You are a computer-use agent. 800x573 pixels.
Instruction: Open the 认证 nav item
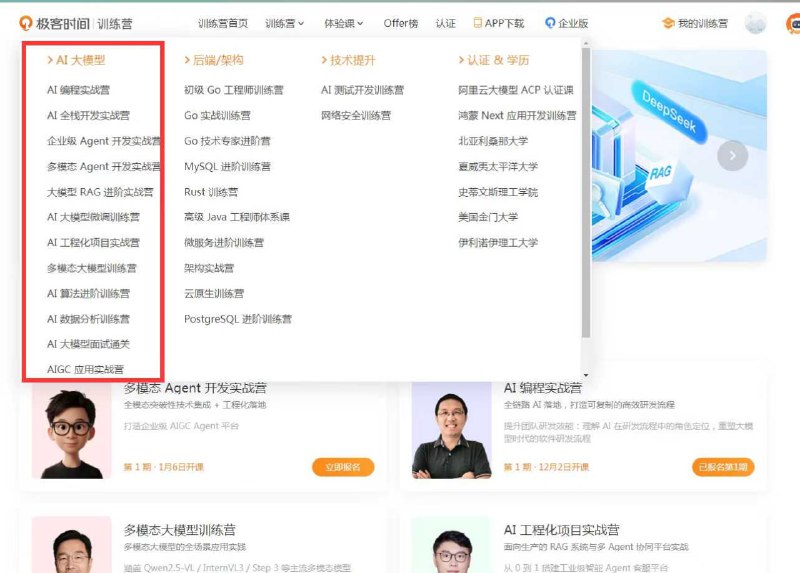[x=445, y=23]
